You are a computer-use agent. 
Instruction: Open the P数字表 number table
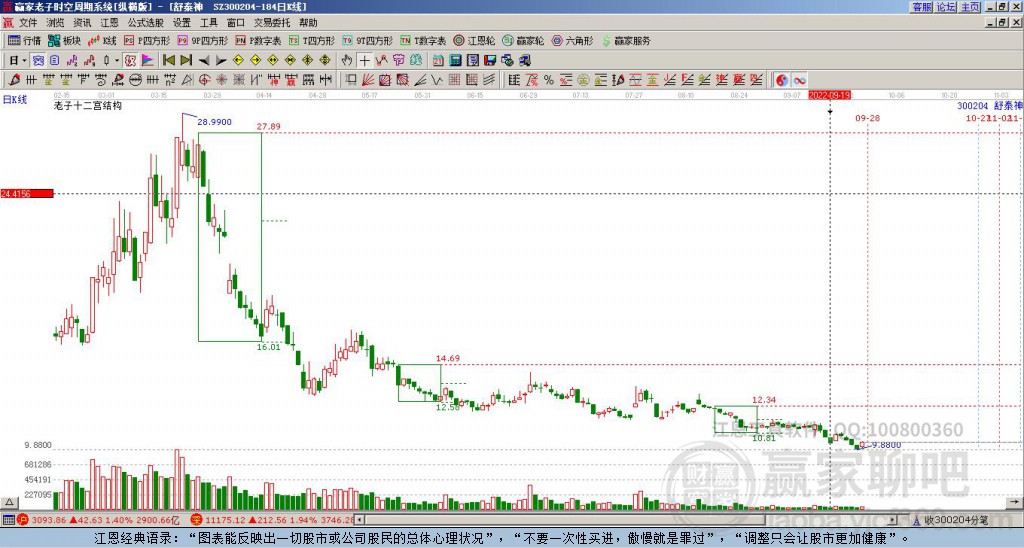[258, 40]
